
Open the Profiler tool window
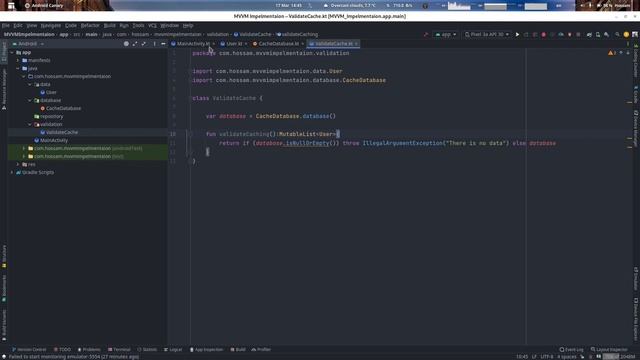click(261, 350)
